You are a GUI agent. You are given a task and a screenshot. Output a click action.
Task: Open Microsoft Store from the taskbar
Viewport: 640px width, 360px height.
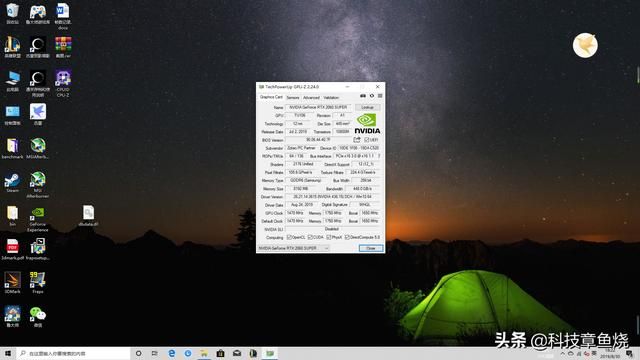[220, 353]
